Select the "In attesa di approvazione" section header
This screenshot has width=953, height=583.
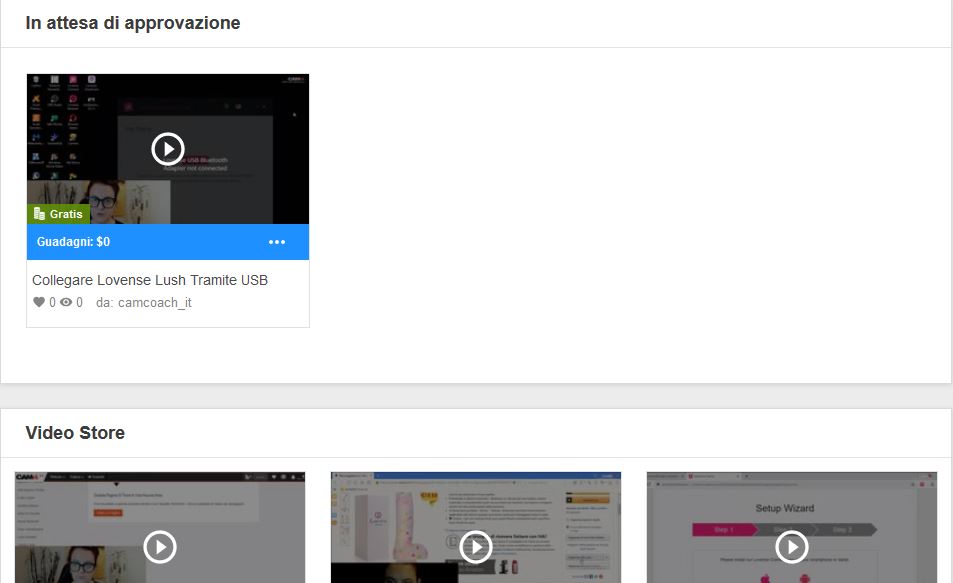coord(132,23)
